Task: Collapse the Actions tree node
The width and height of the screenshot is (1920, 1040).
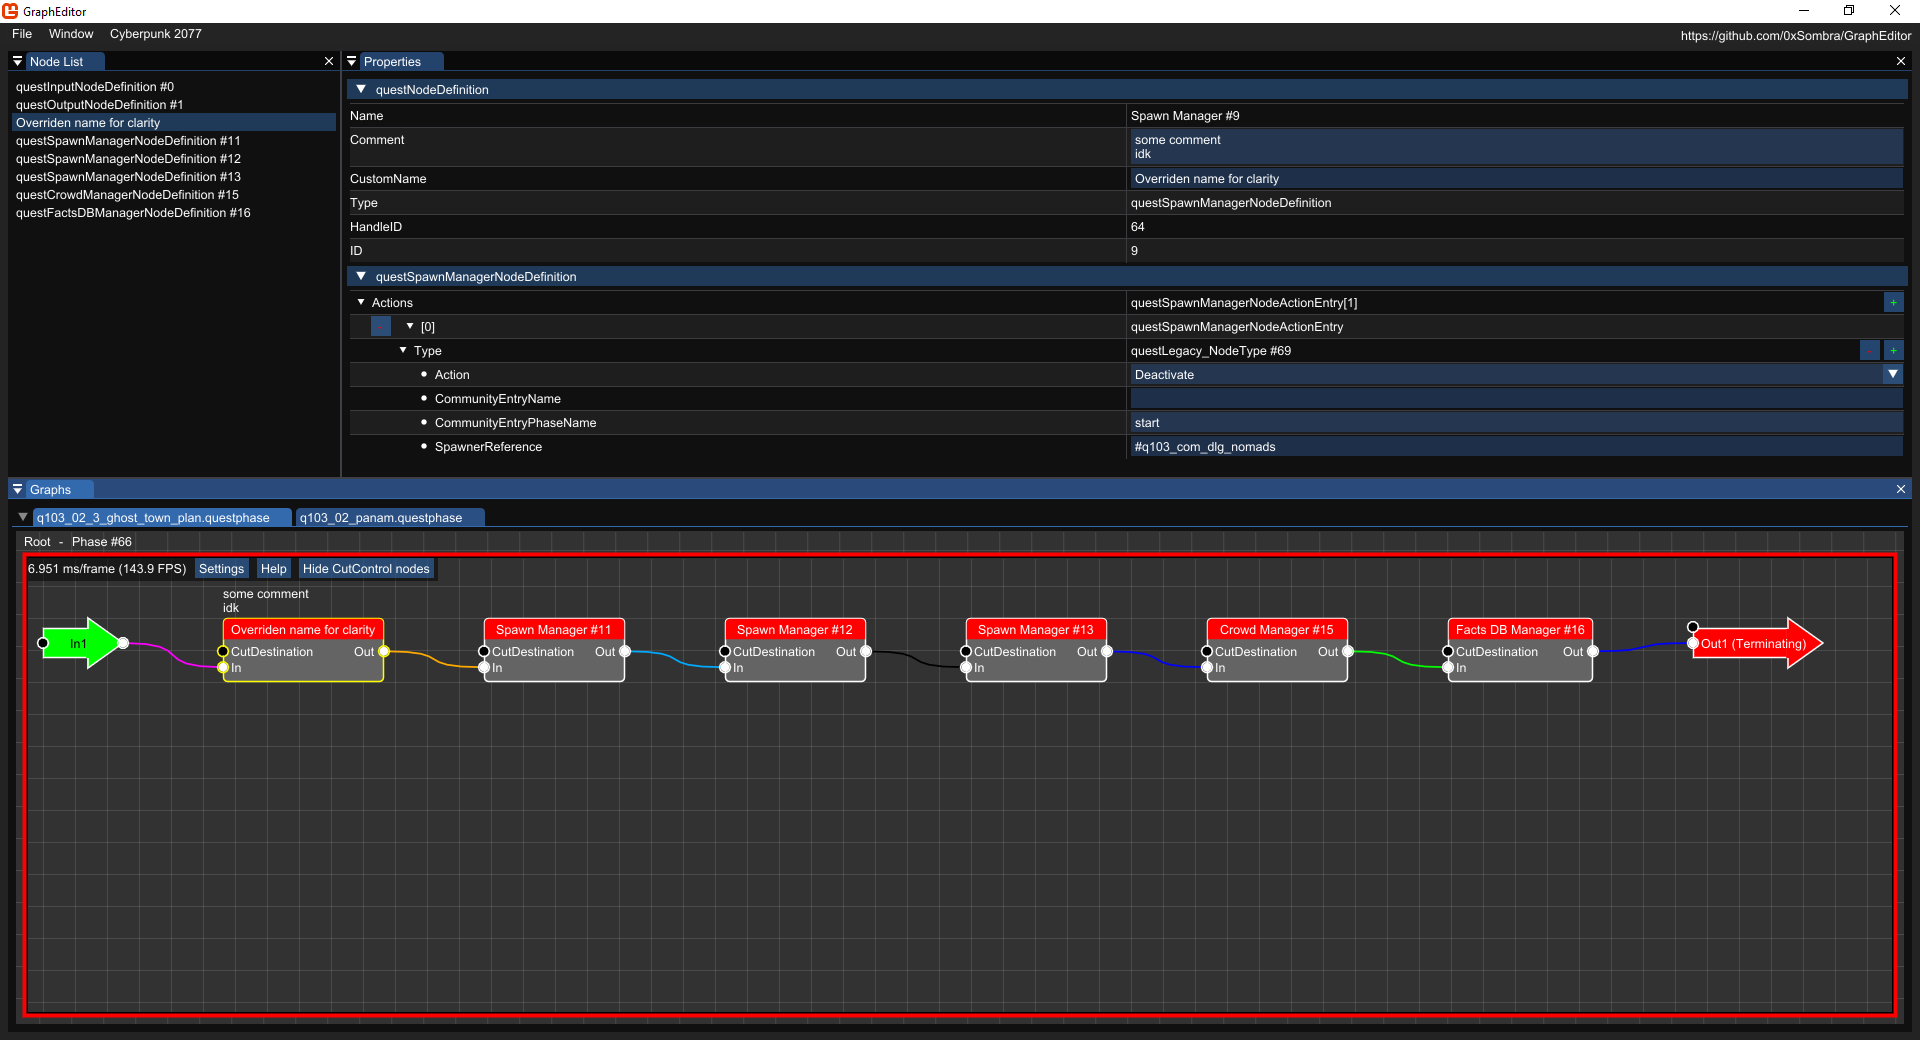Action: coord(361,302)
